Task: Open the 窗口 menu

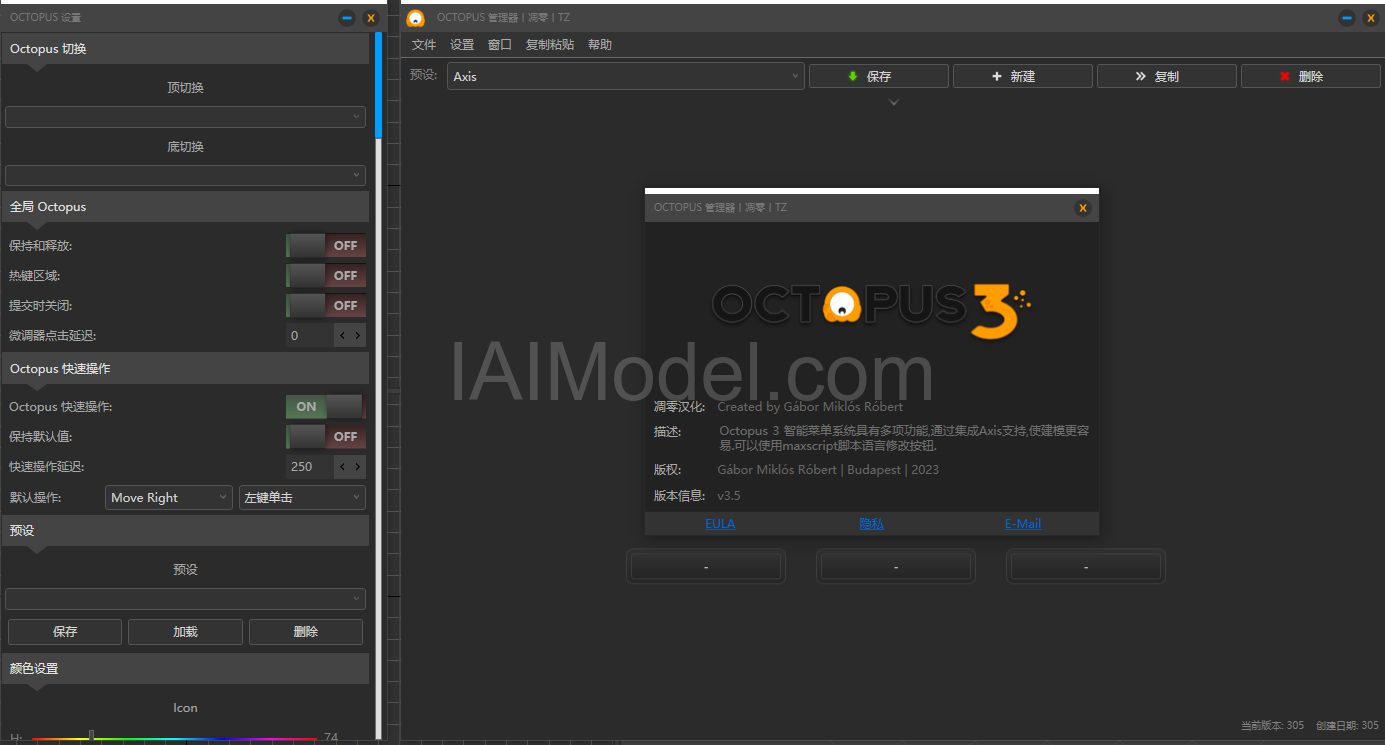Action: click(x=500, y=45)
